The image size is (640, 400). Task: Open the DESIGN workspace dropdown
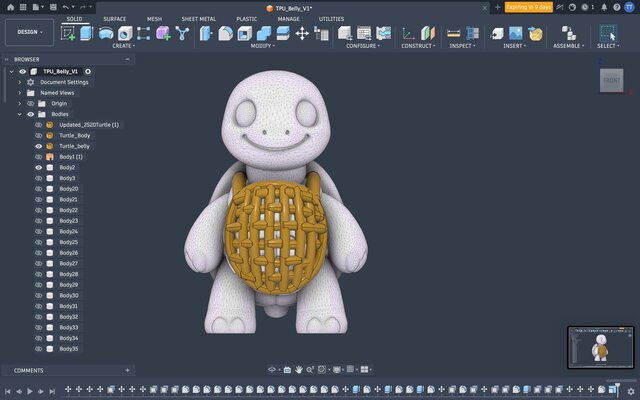tap(29, 32)
